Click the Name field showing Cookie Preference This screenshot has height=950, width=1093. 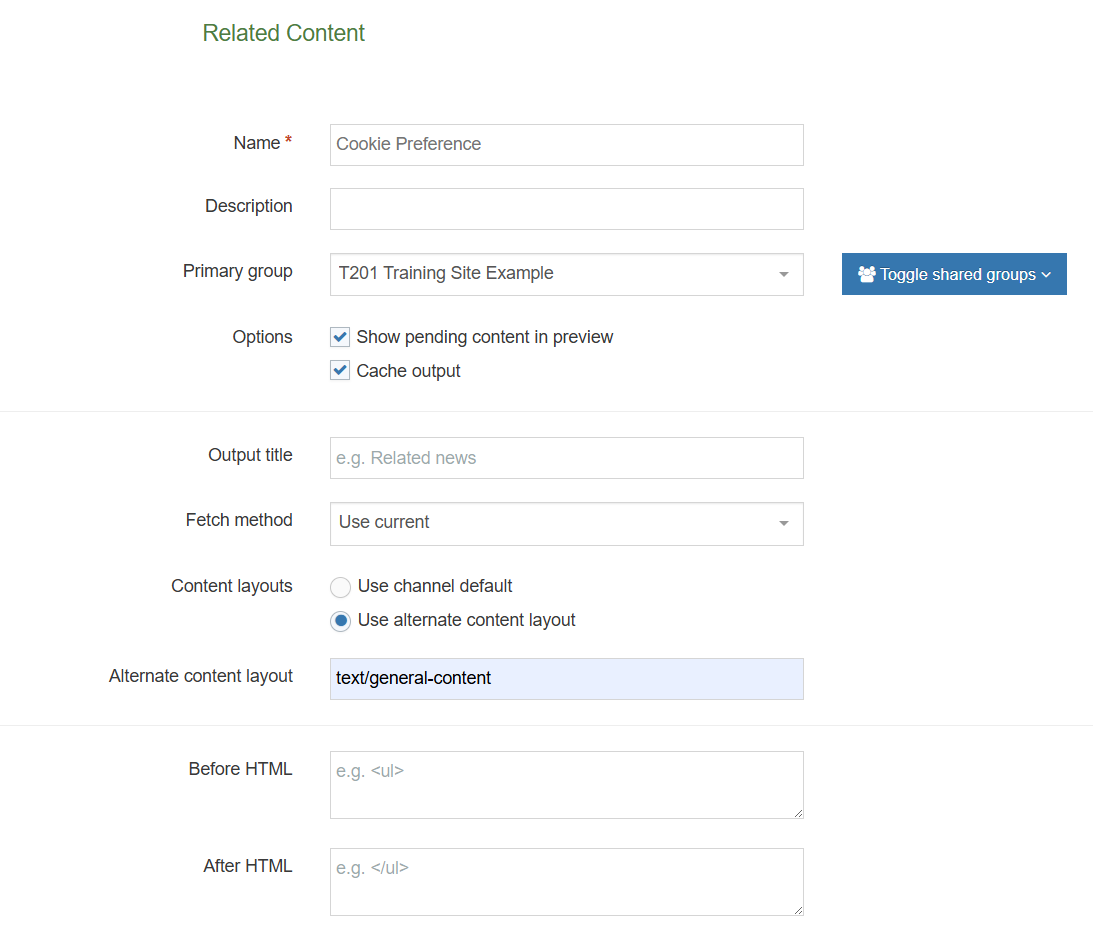(x=566, y=145)
